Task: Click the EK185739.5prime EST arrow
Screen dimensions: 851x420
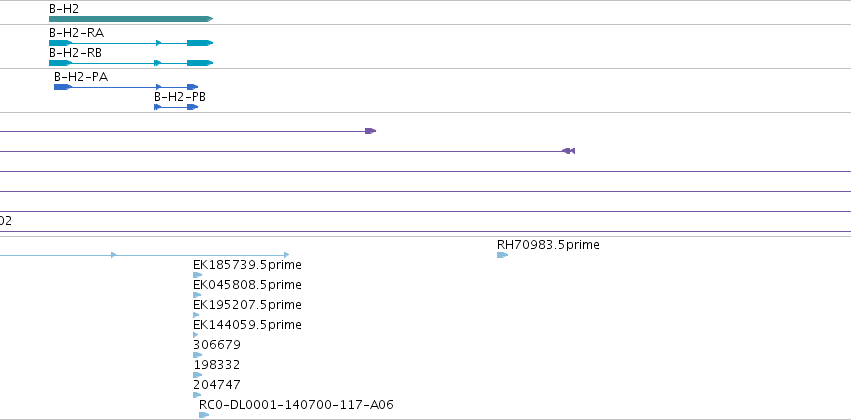Action: click(x=198, y=275)
